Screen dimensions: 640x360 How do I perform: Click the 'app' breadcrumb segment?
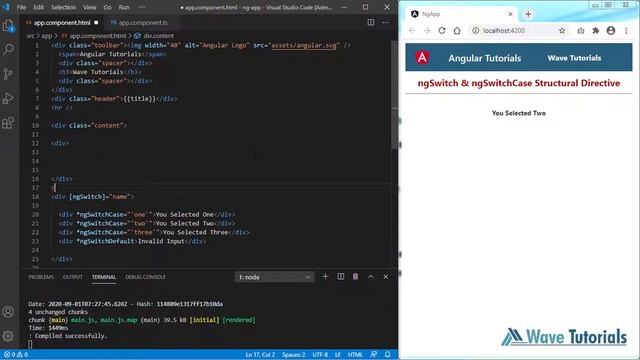coord(47,36)
